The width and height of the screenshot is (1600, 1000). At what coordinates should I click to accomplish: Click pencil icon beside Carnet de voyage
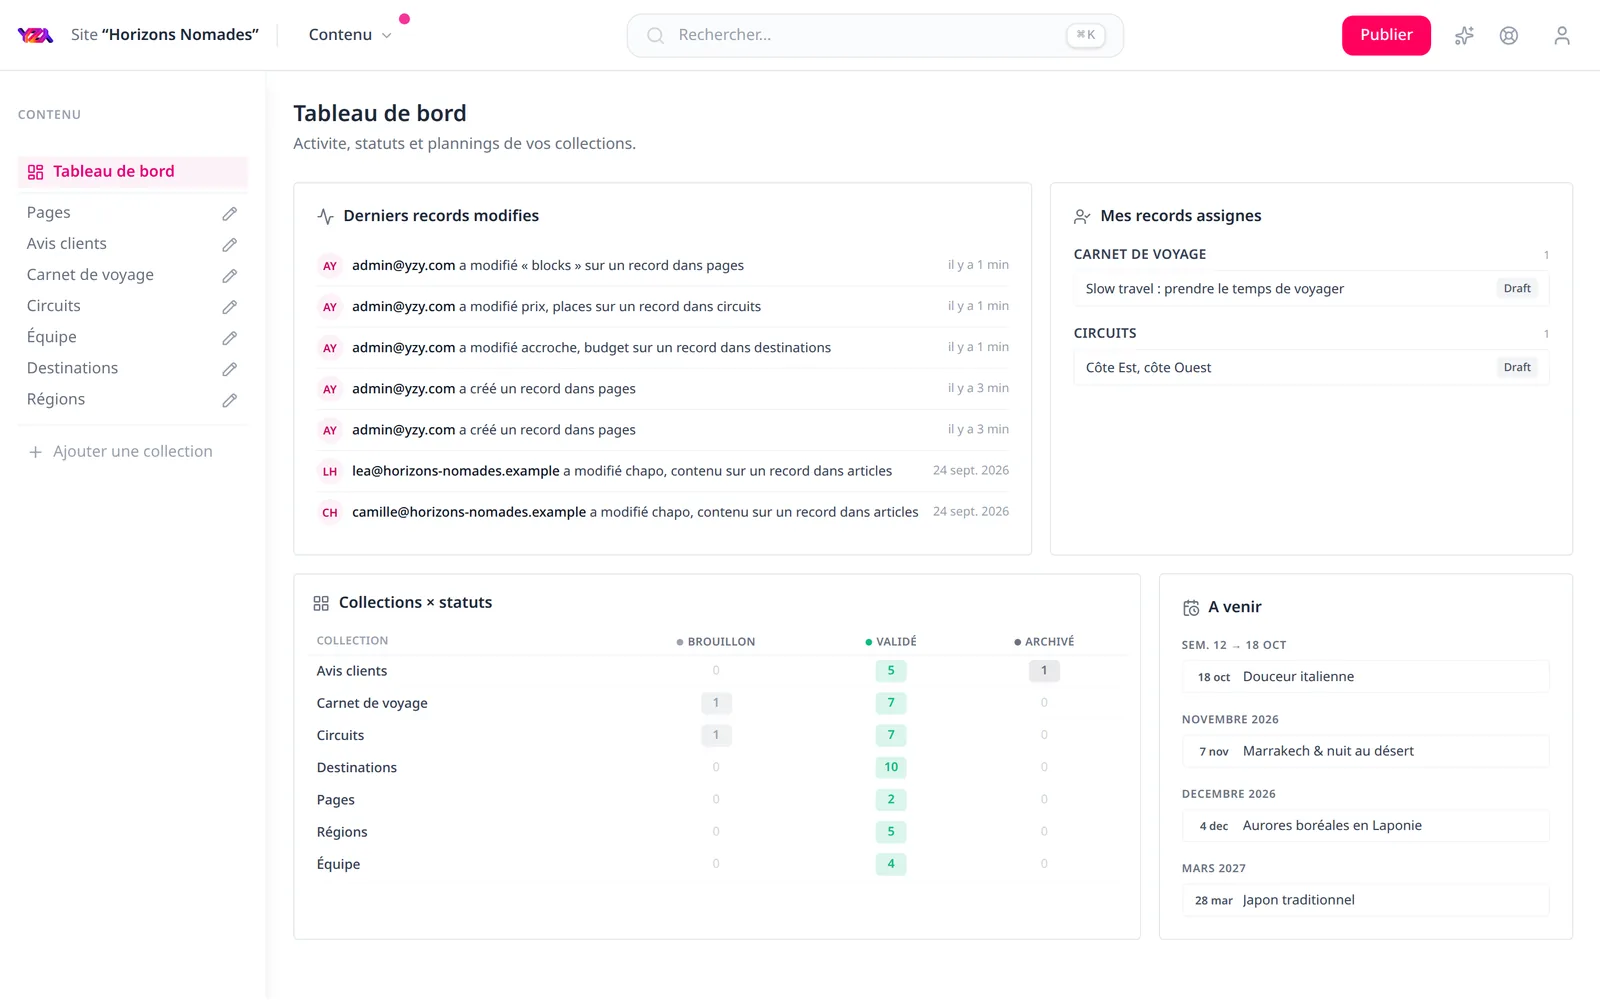click(x=230, y=275)
